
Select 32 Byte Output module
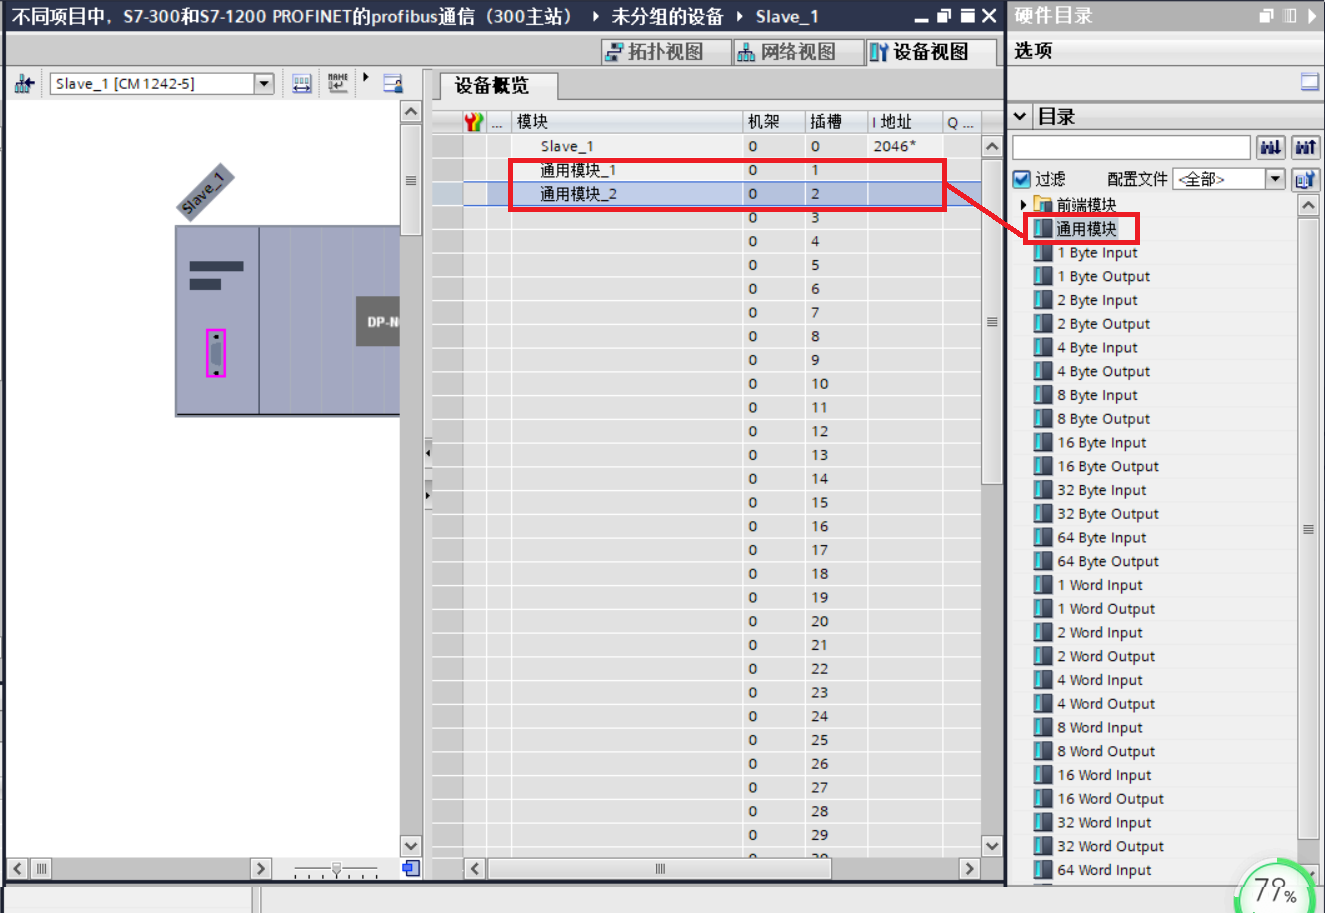click(1108, 514)
